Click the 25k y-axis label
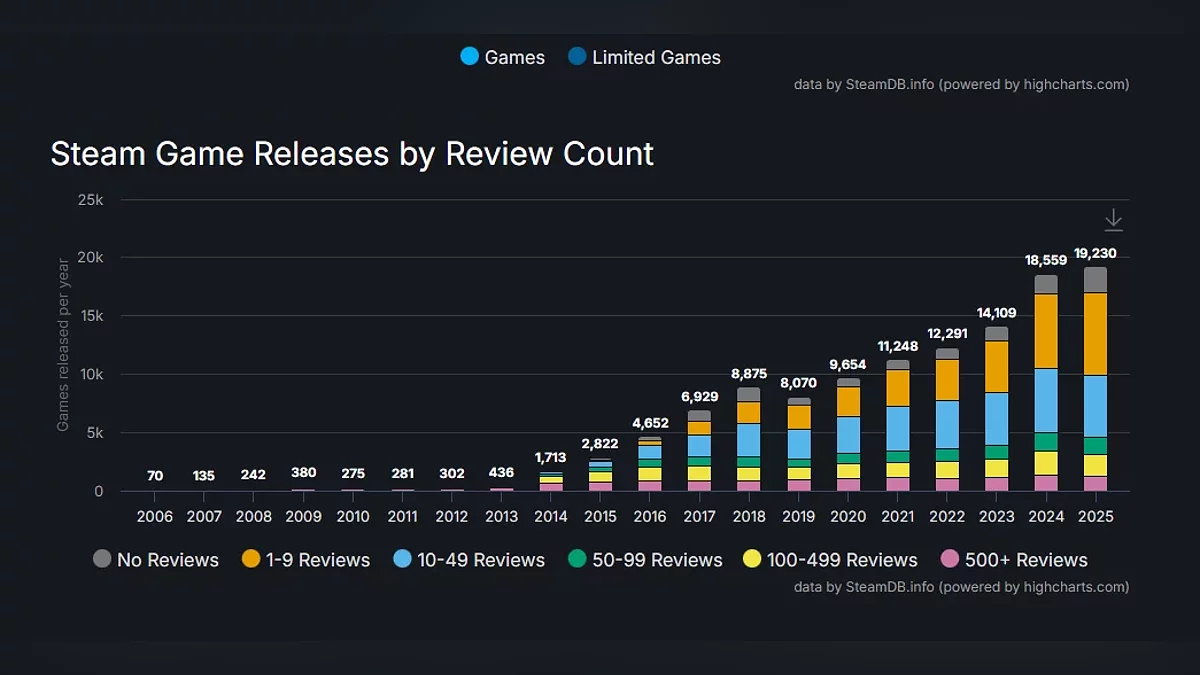This screenshot has height=675, width=1200. tap(91, 200)
